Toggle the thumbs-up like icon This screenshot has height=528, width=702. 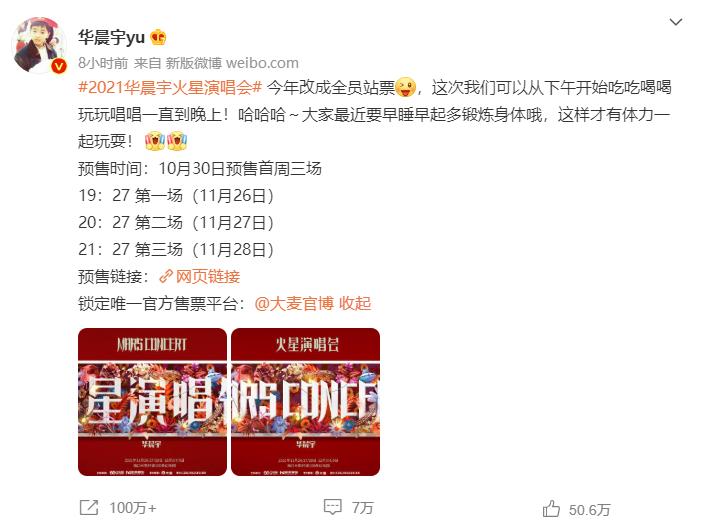[x=551, y=509]
